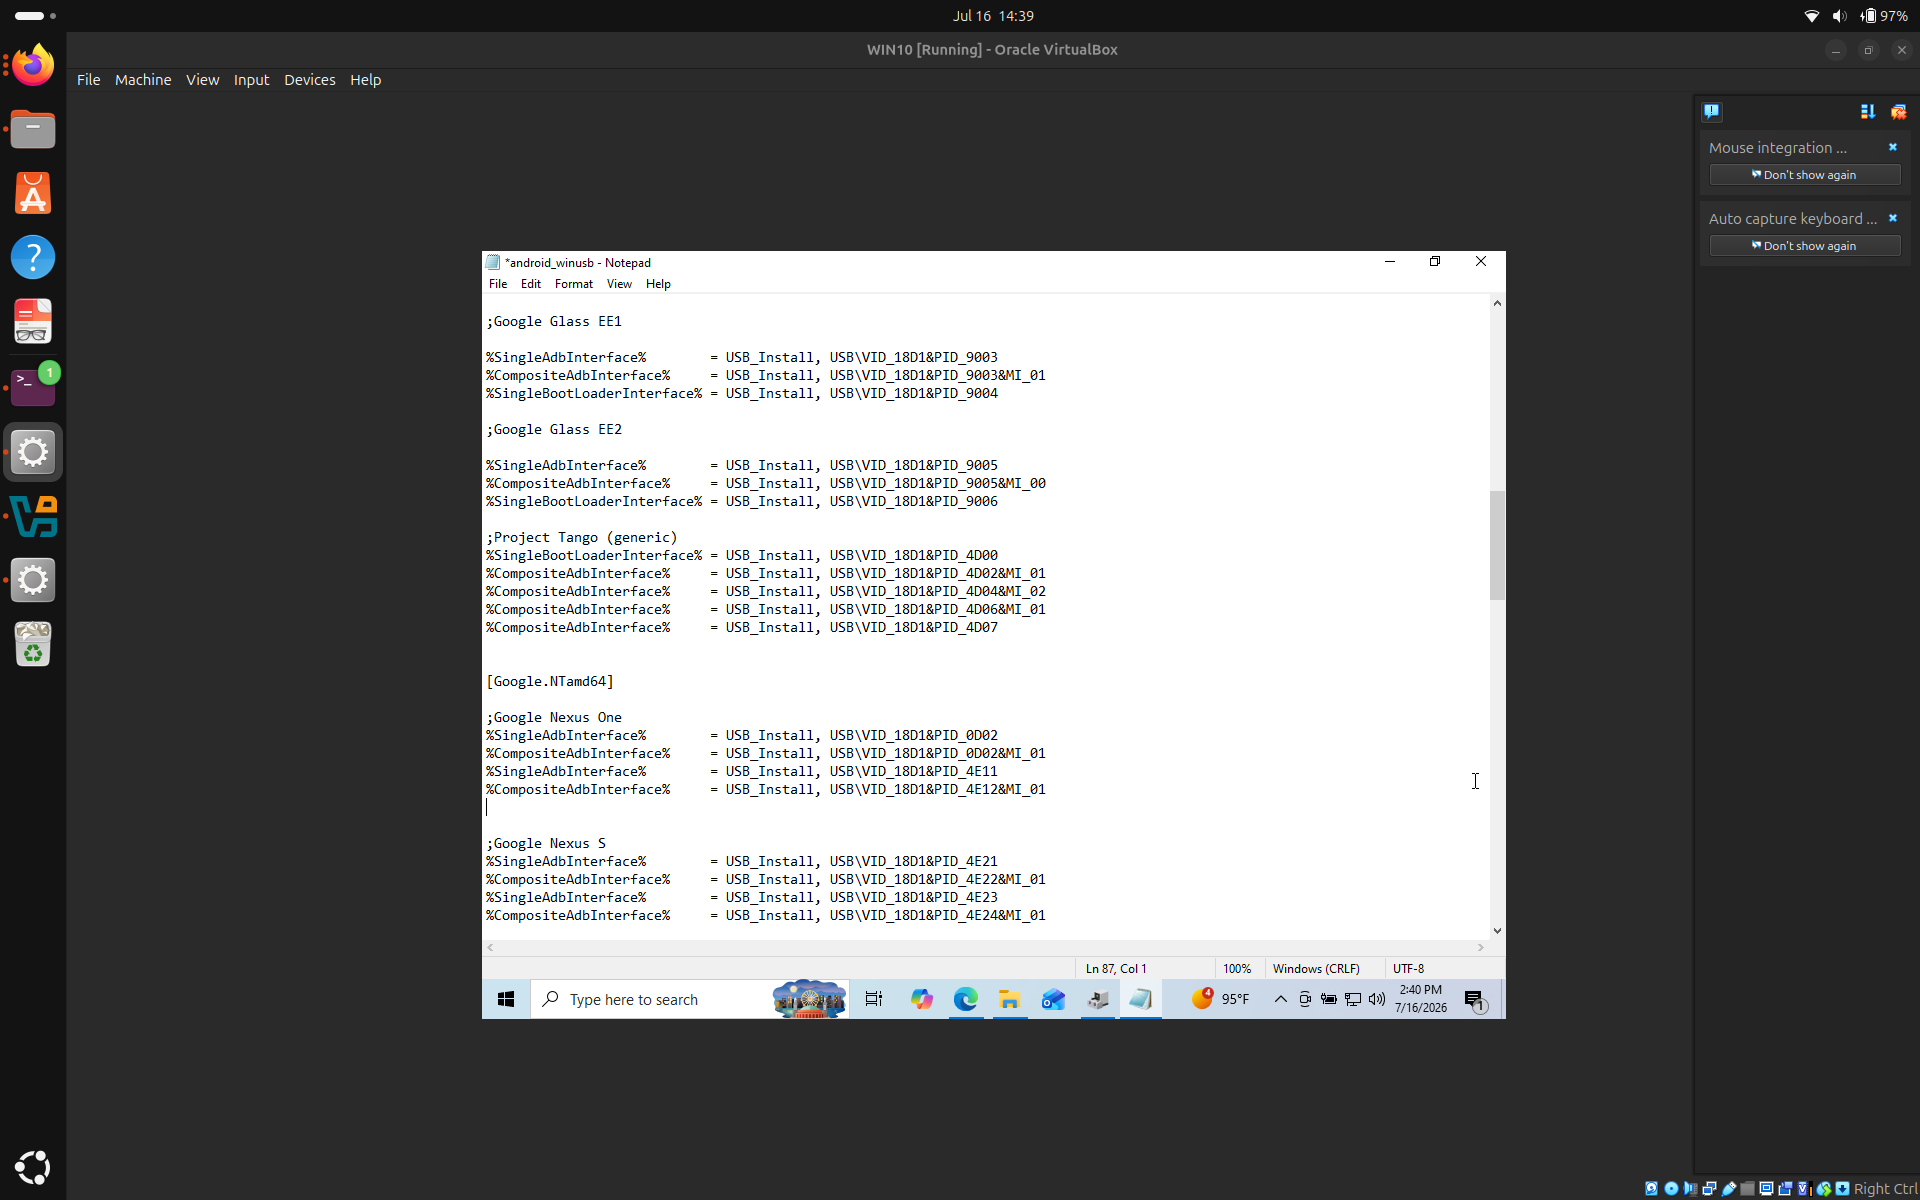1920x1200 pixels.
Task: Click the ;Google Glass EE2 comment line
Action: point(554,429)
